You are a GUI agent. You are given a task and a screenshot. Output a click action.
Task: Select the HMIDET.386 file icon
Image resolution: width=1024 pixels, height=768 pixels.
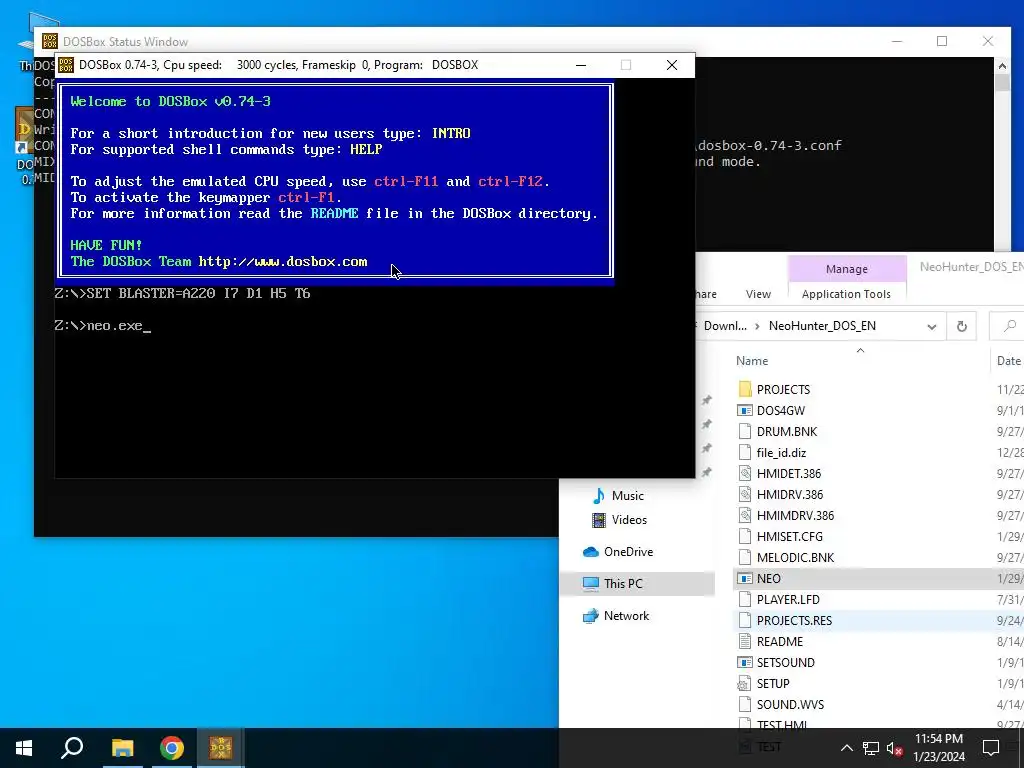[744, 473]
